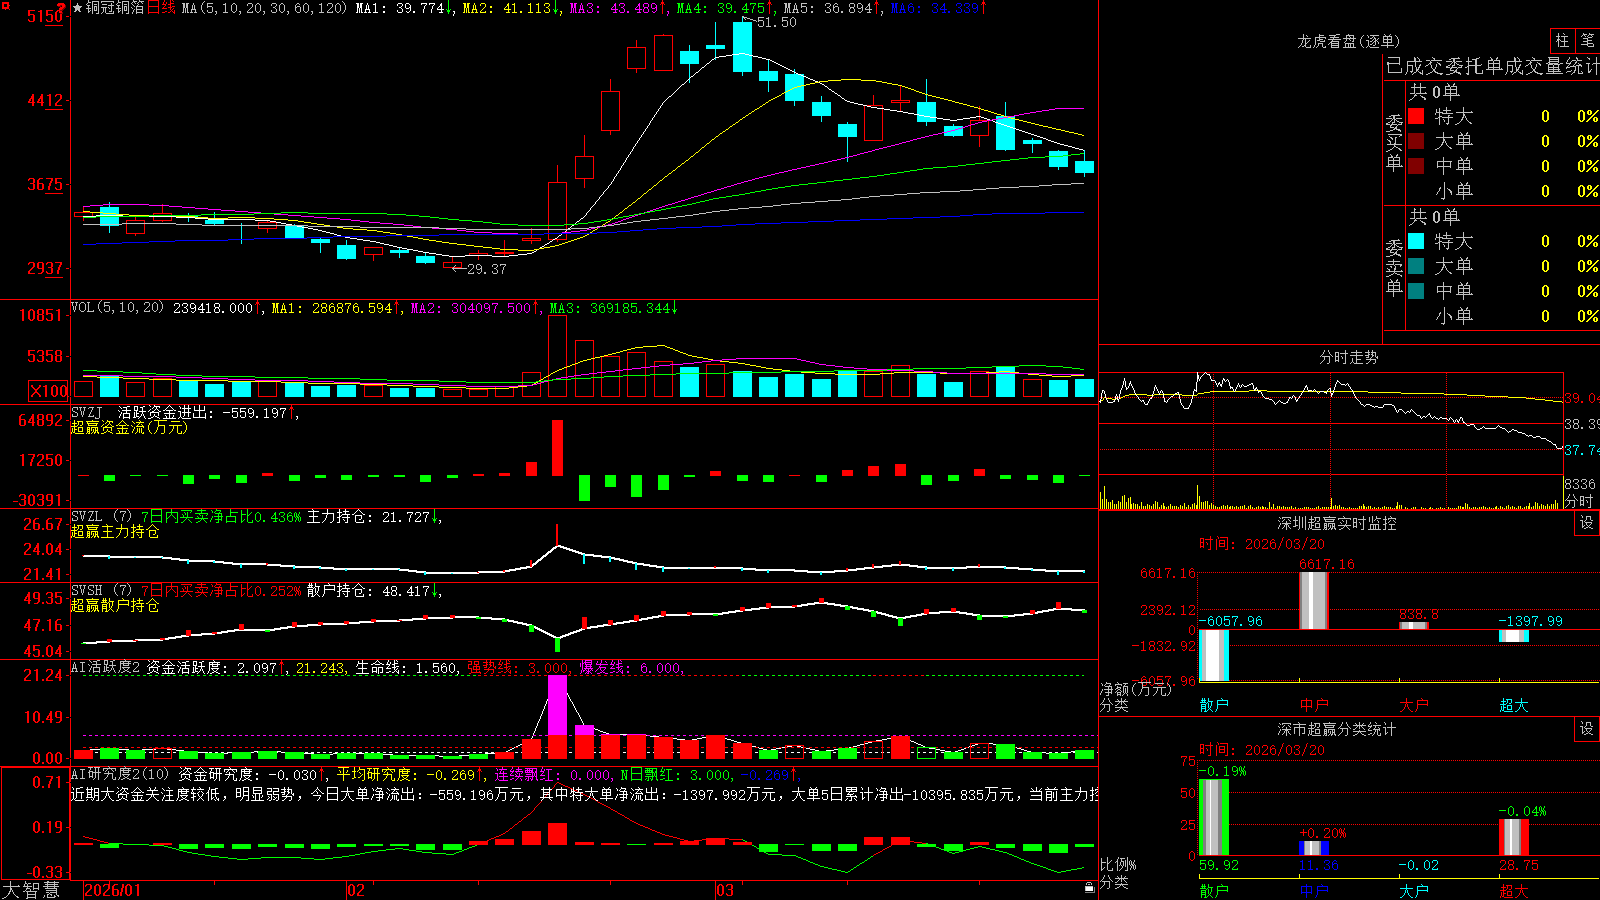The height and width of the screenshot is (900, 1600).
Task: Click the AI研究度2(10) indicator label
Action: tap(120, 774)
